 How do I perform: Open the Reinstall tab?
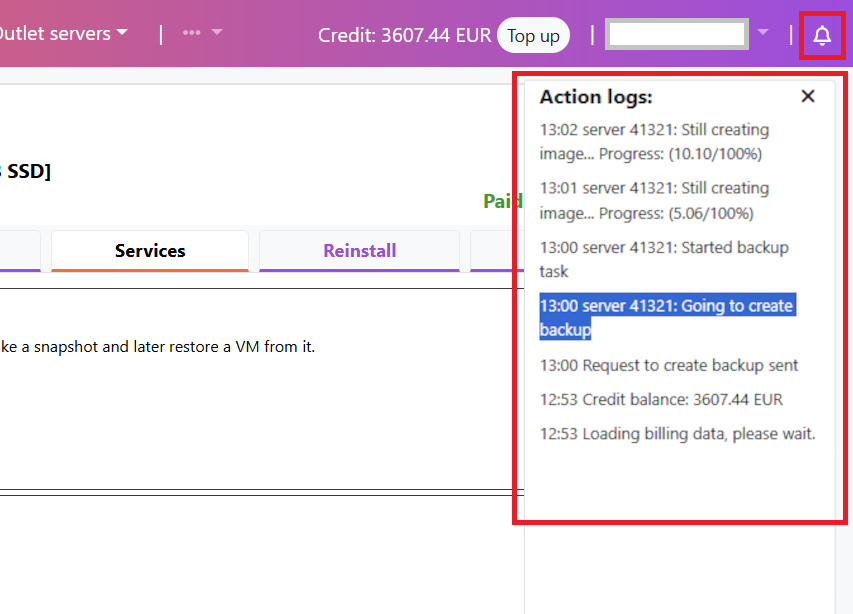(x=359, y=251)
